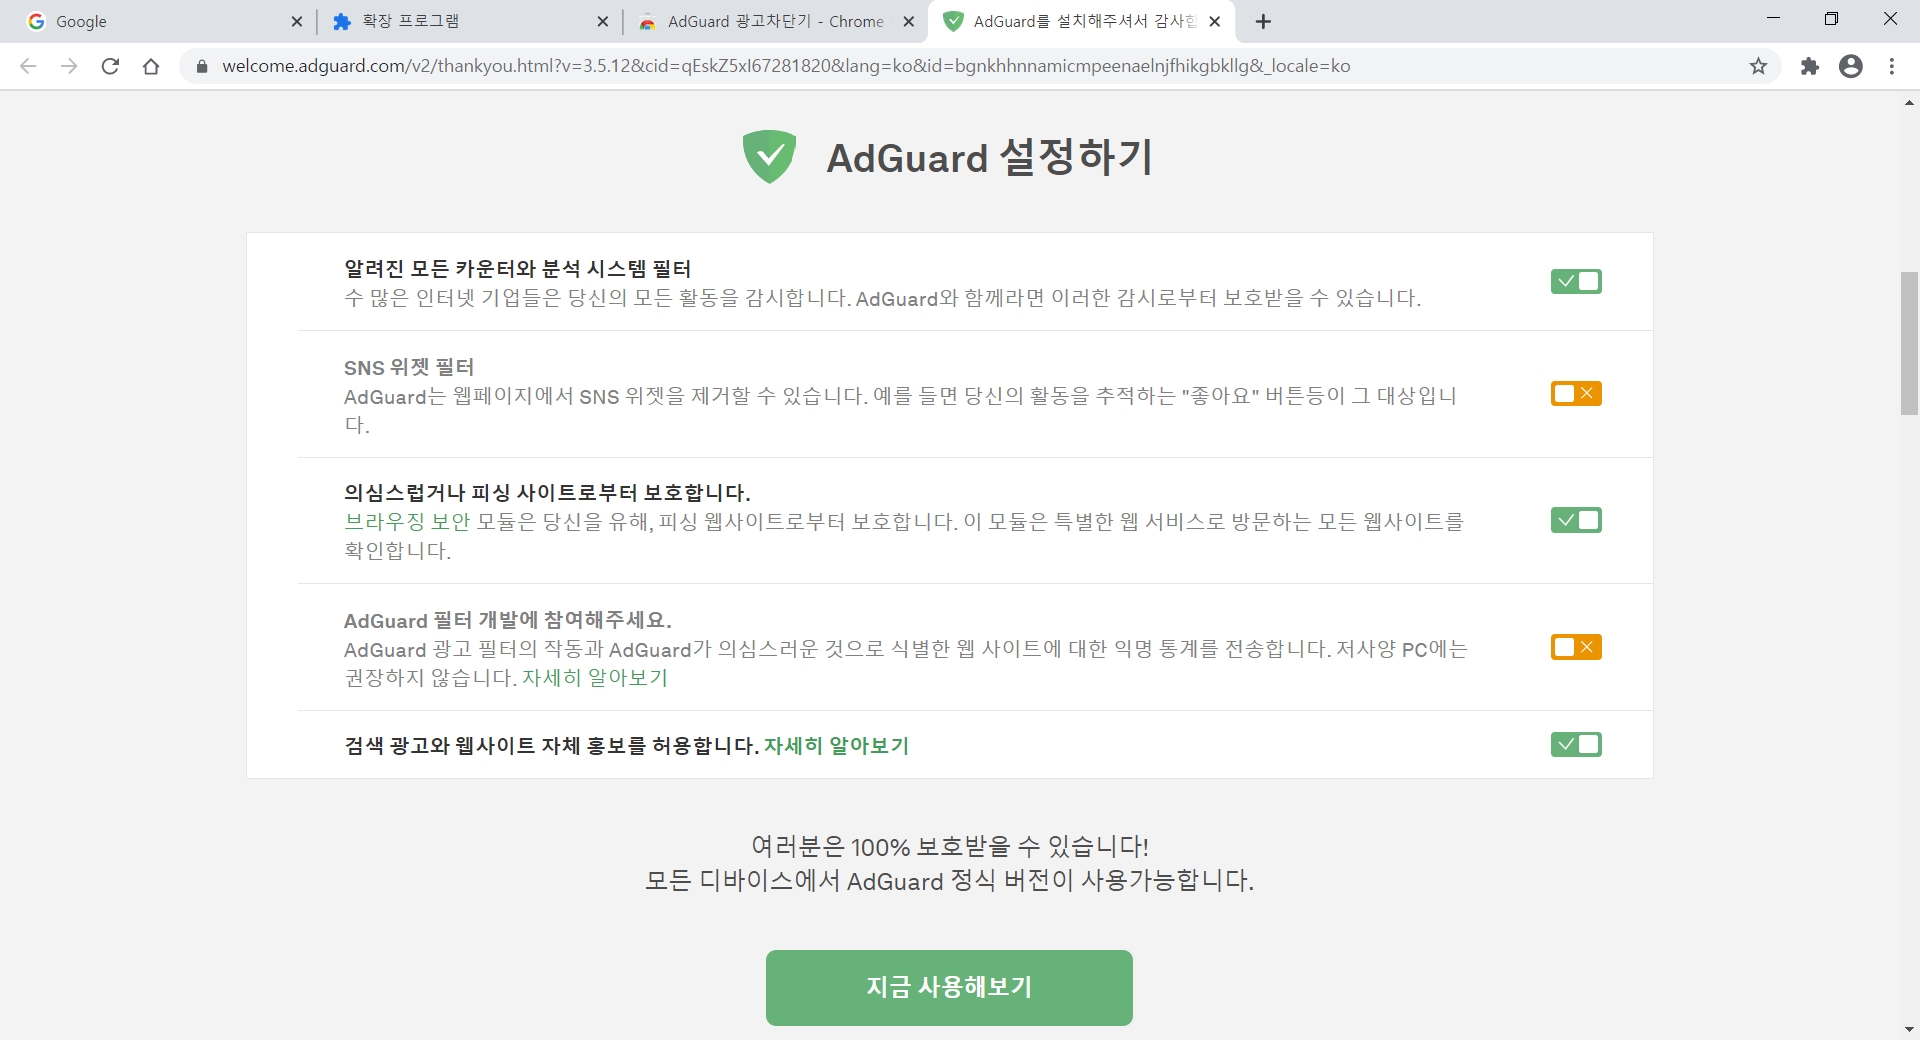Image resolution: width=1920 pixels, height=1040 pixels.
Task: Reload the AdGuard thank-you page
Action: coord(110,66)
